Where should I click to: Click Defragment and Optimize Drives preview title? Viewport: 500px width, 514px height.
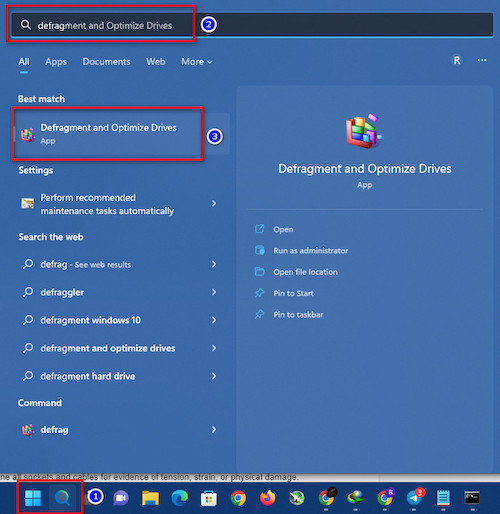(x=365, y=169)
